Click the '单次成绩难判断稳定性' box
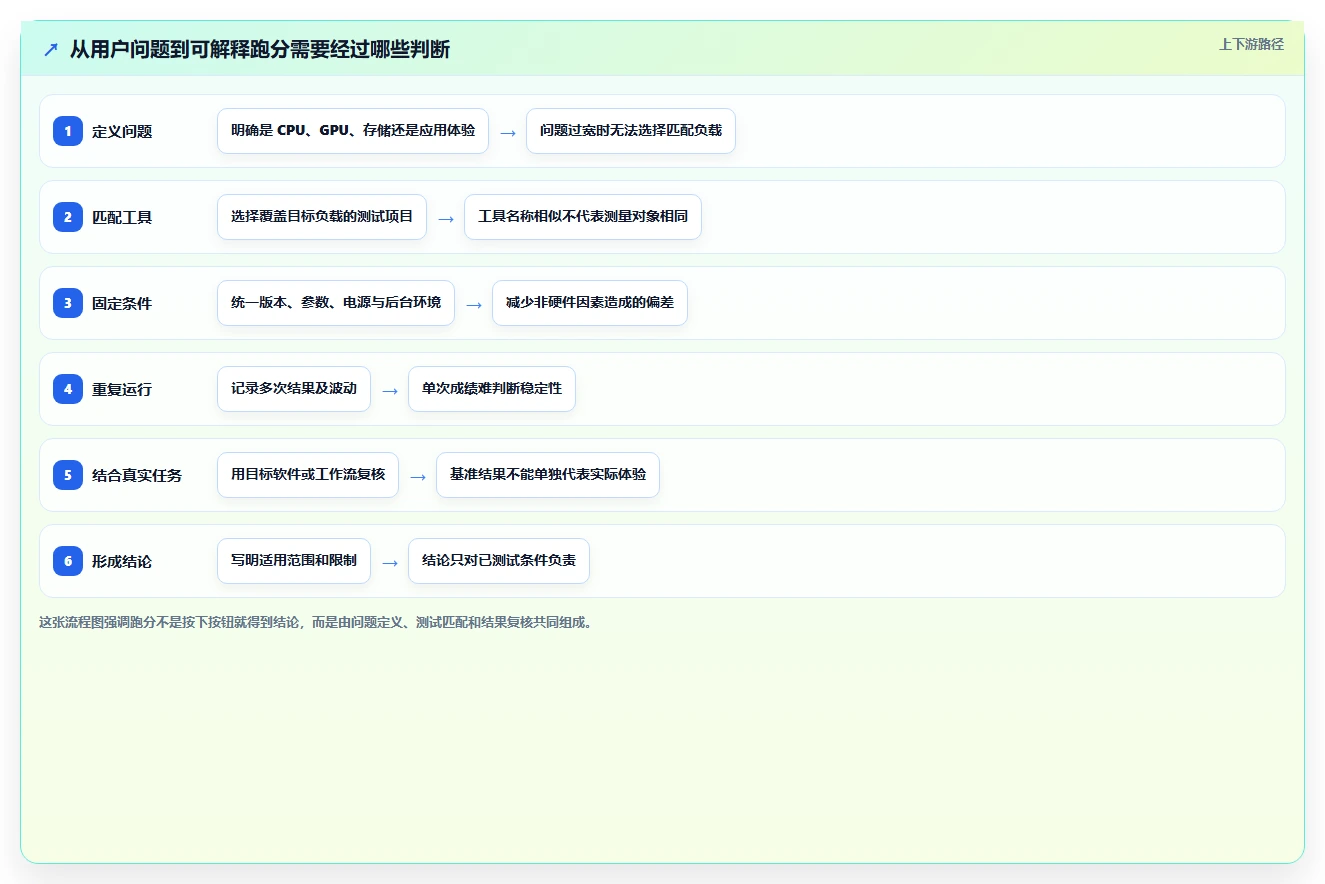 coord(492,389)
